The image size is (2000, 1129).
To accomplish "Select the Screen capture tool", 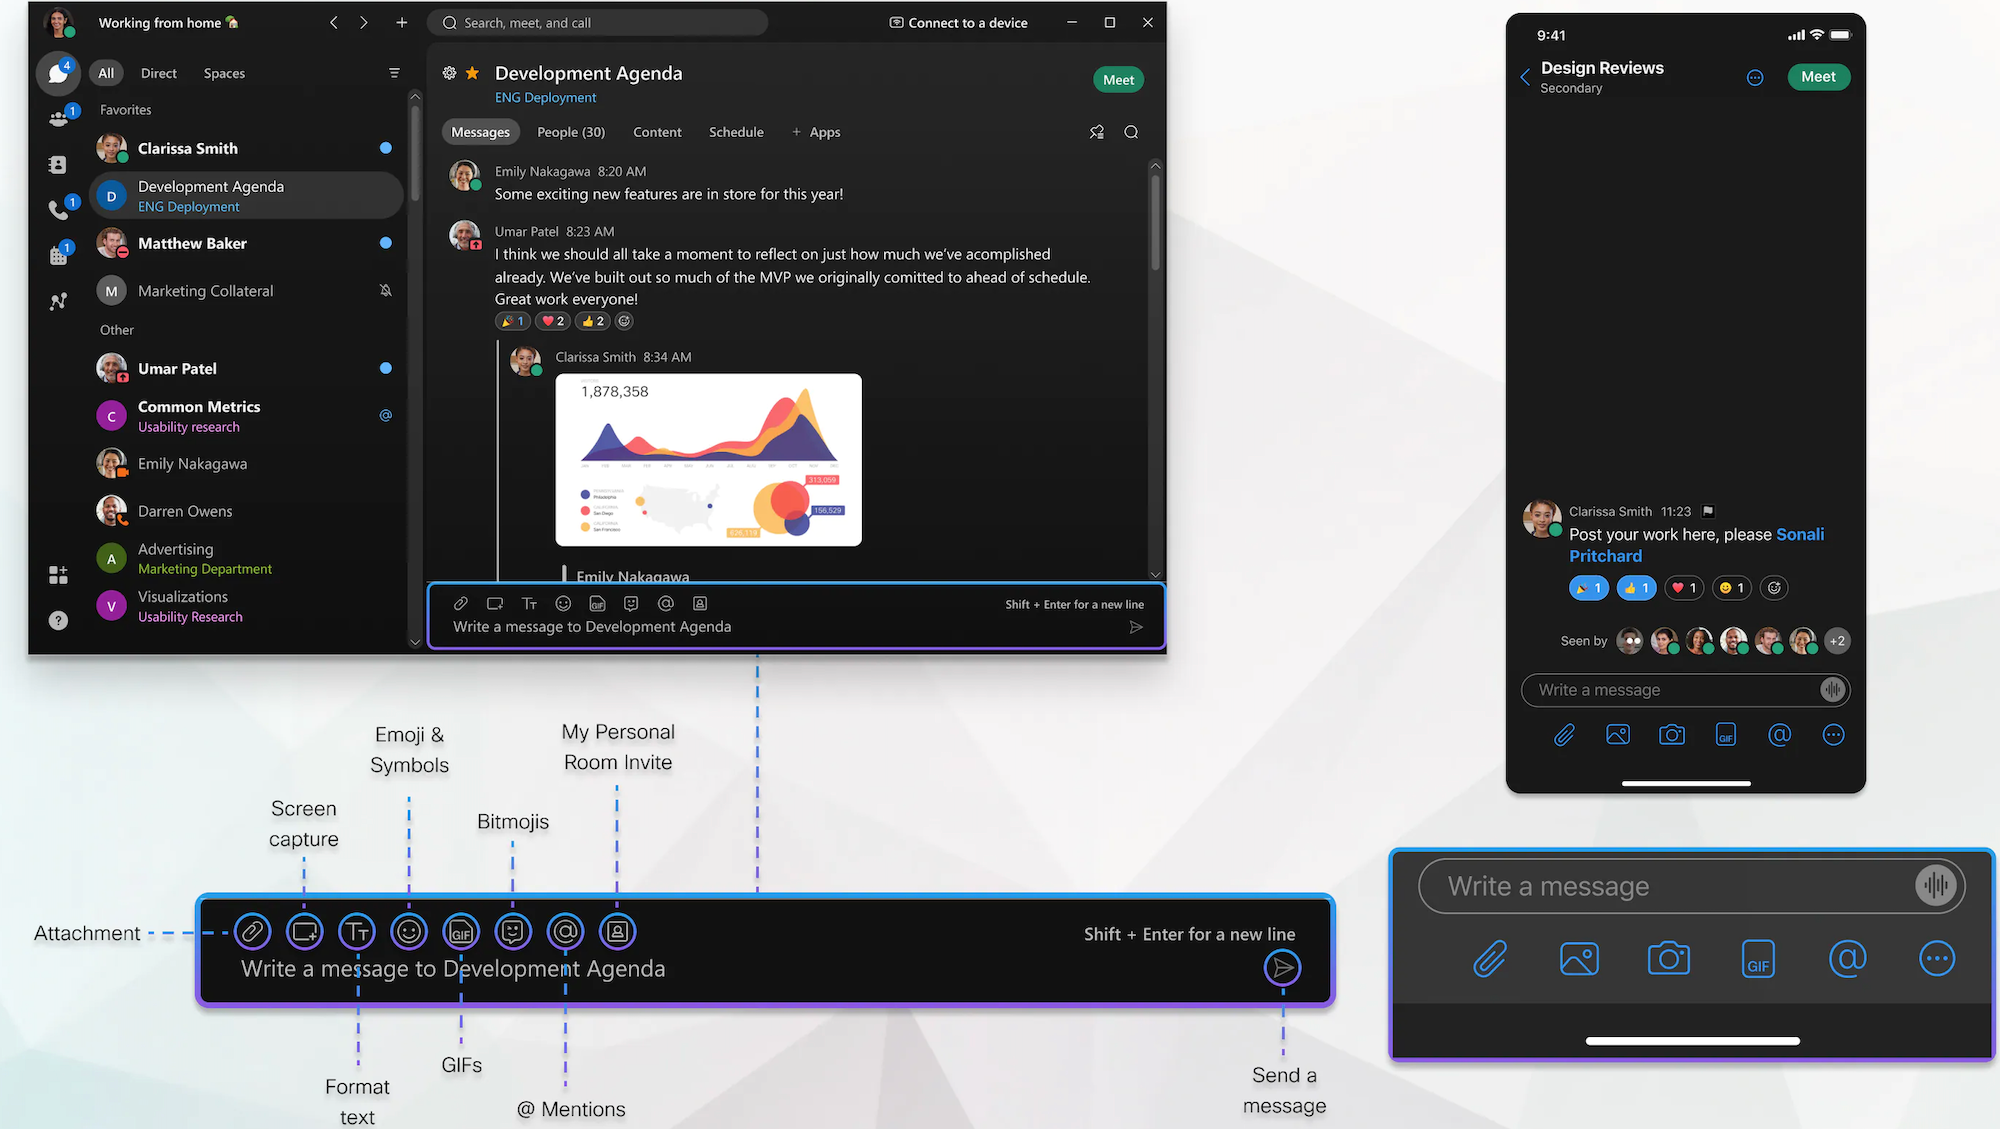I will pyautogui.click(x=304, y=931).
